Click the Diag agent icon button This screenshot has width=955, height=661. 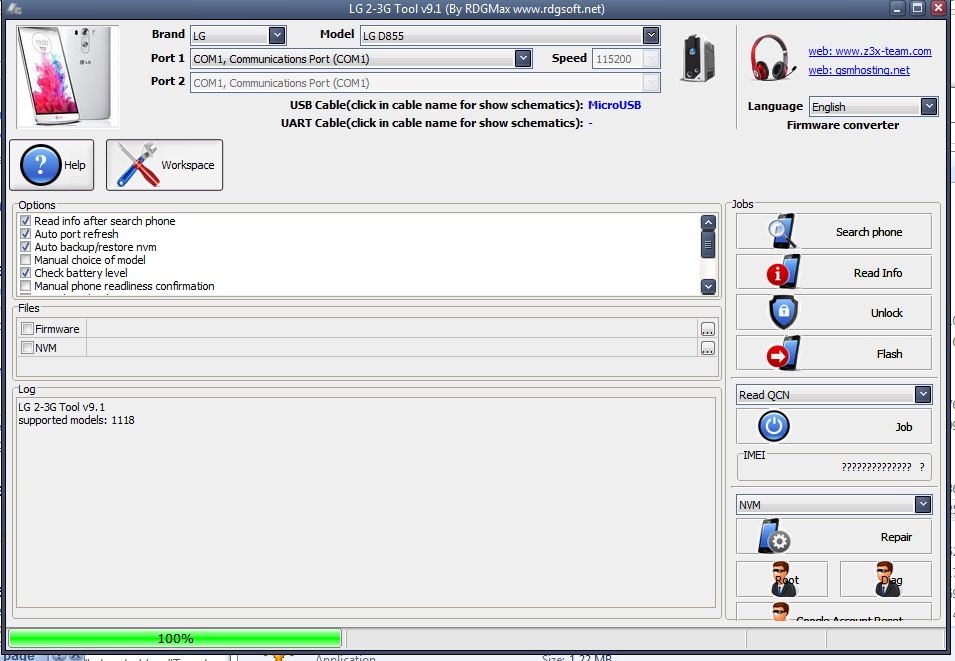pyautogui.click(x=886, y=579)
